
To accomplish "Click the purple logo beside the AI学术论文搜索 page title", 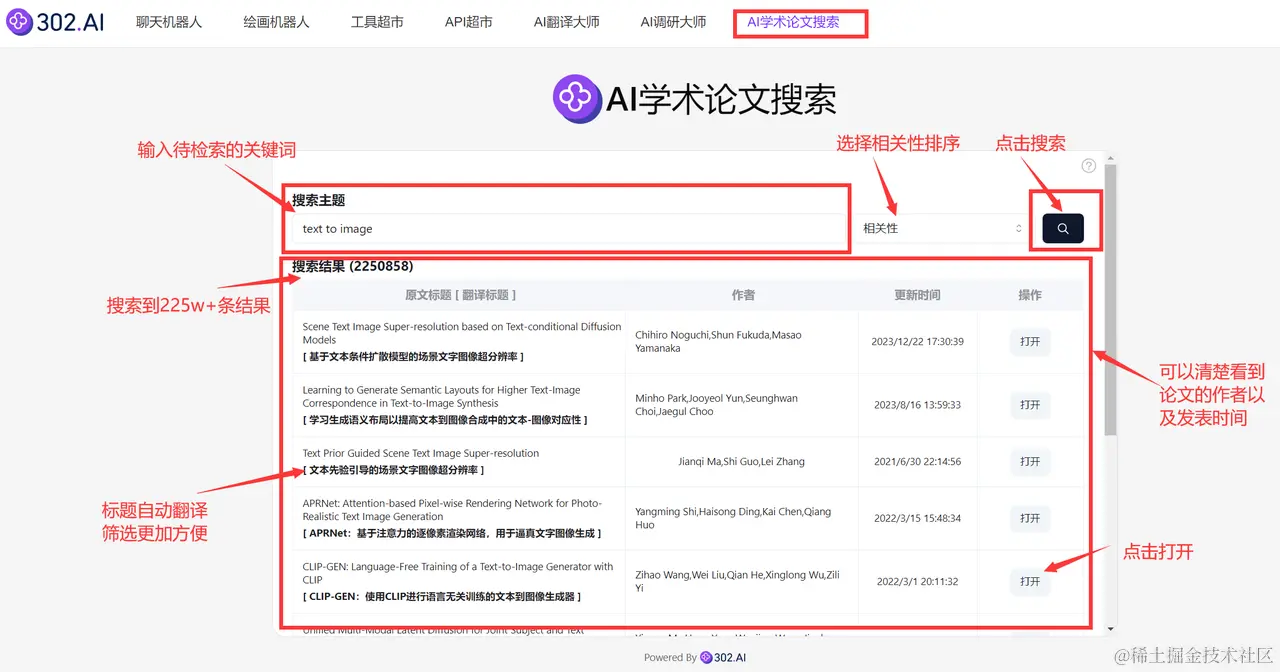I will [x=577, y=100].
